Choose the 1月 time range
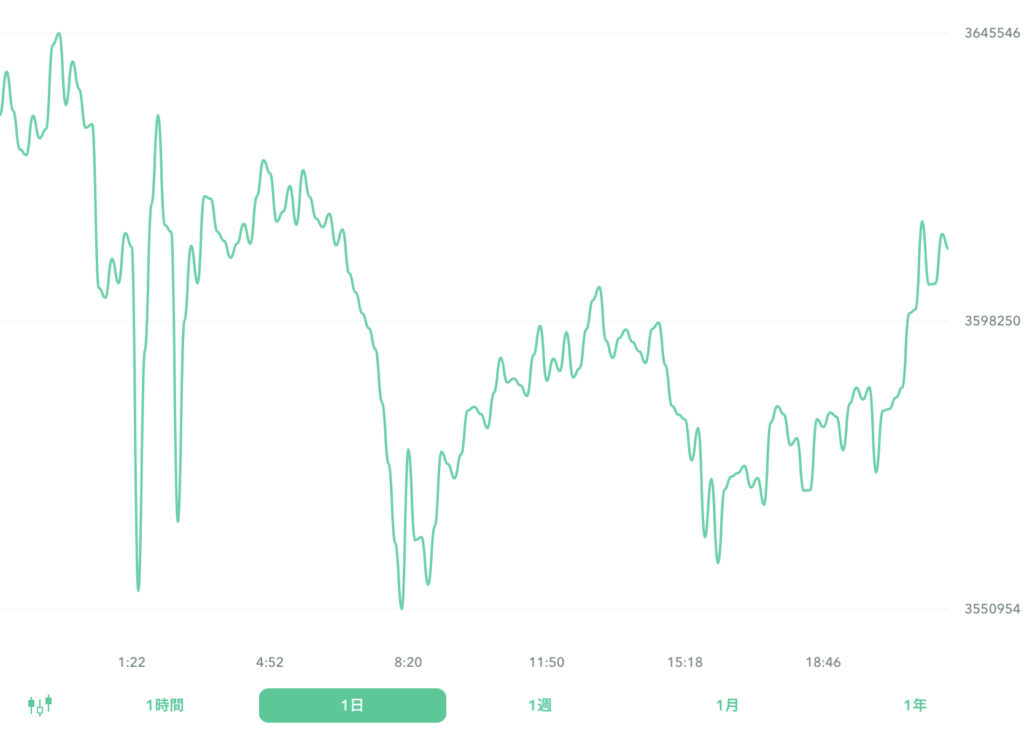 [x=728, y=705]
